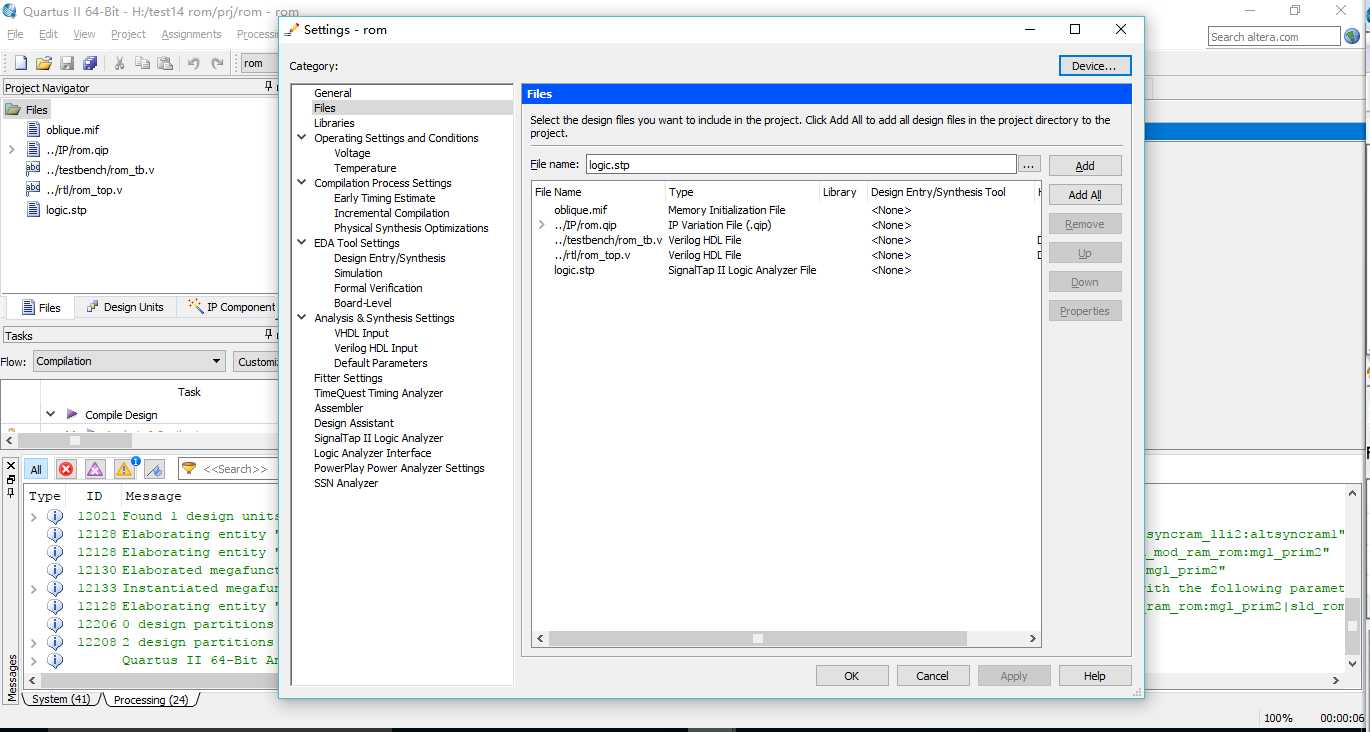Click the Copy toolbar icon
Image resolution: width=1370 pixels, height=732 pixels.
[142, 63]
